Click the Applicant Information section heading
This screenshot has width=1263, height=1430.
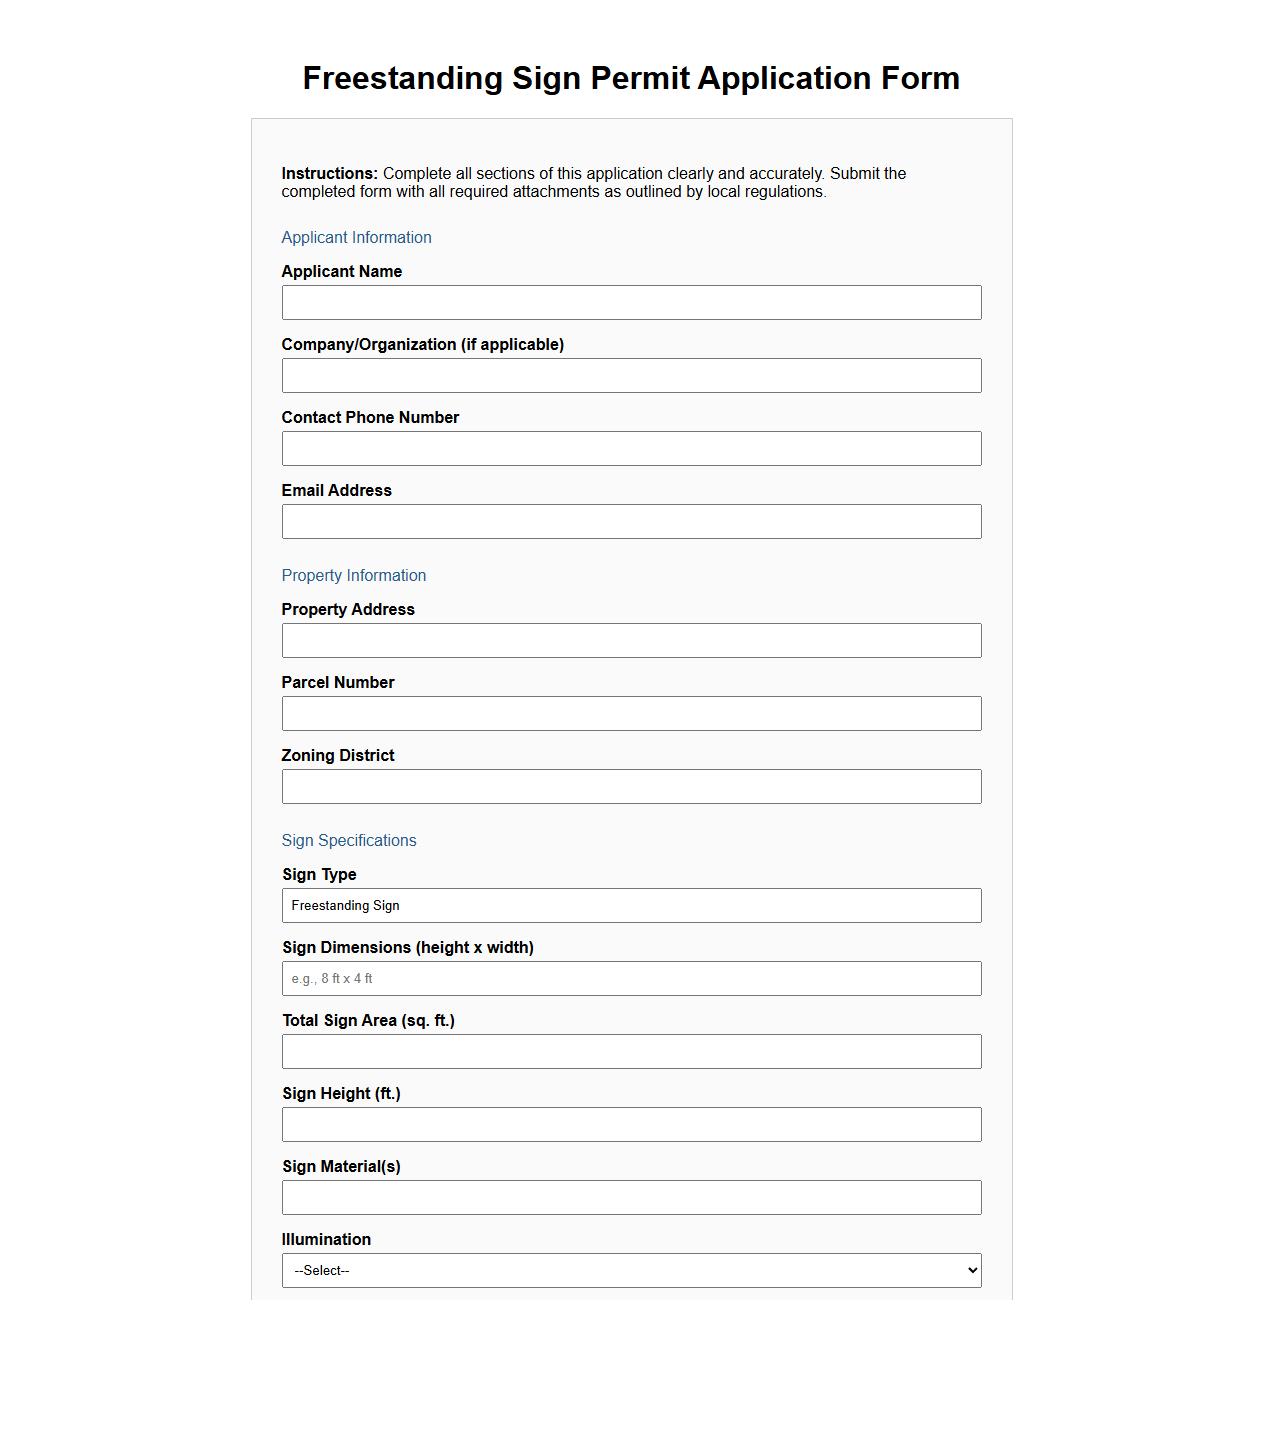point(356,237)
